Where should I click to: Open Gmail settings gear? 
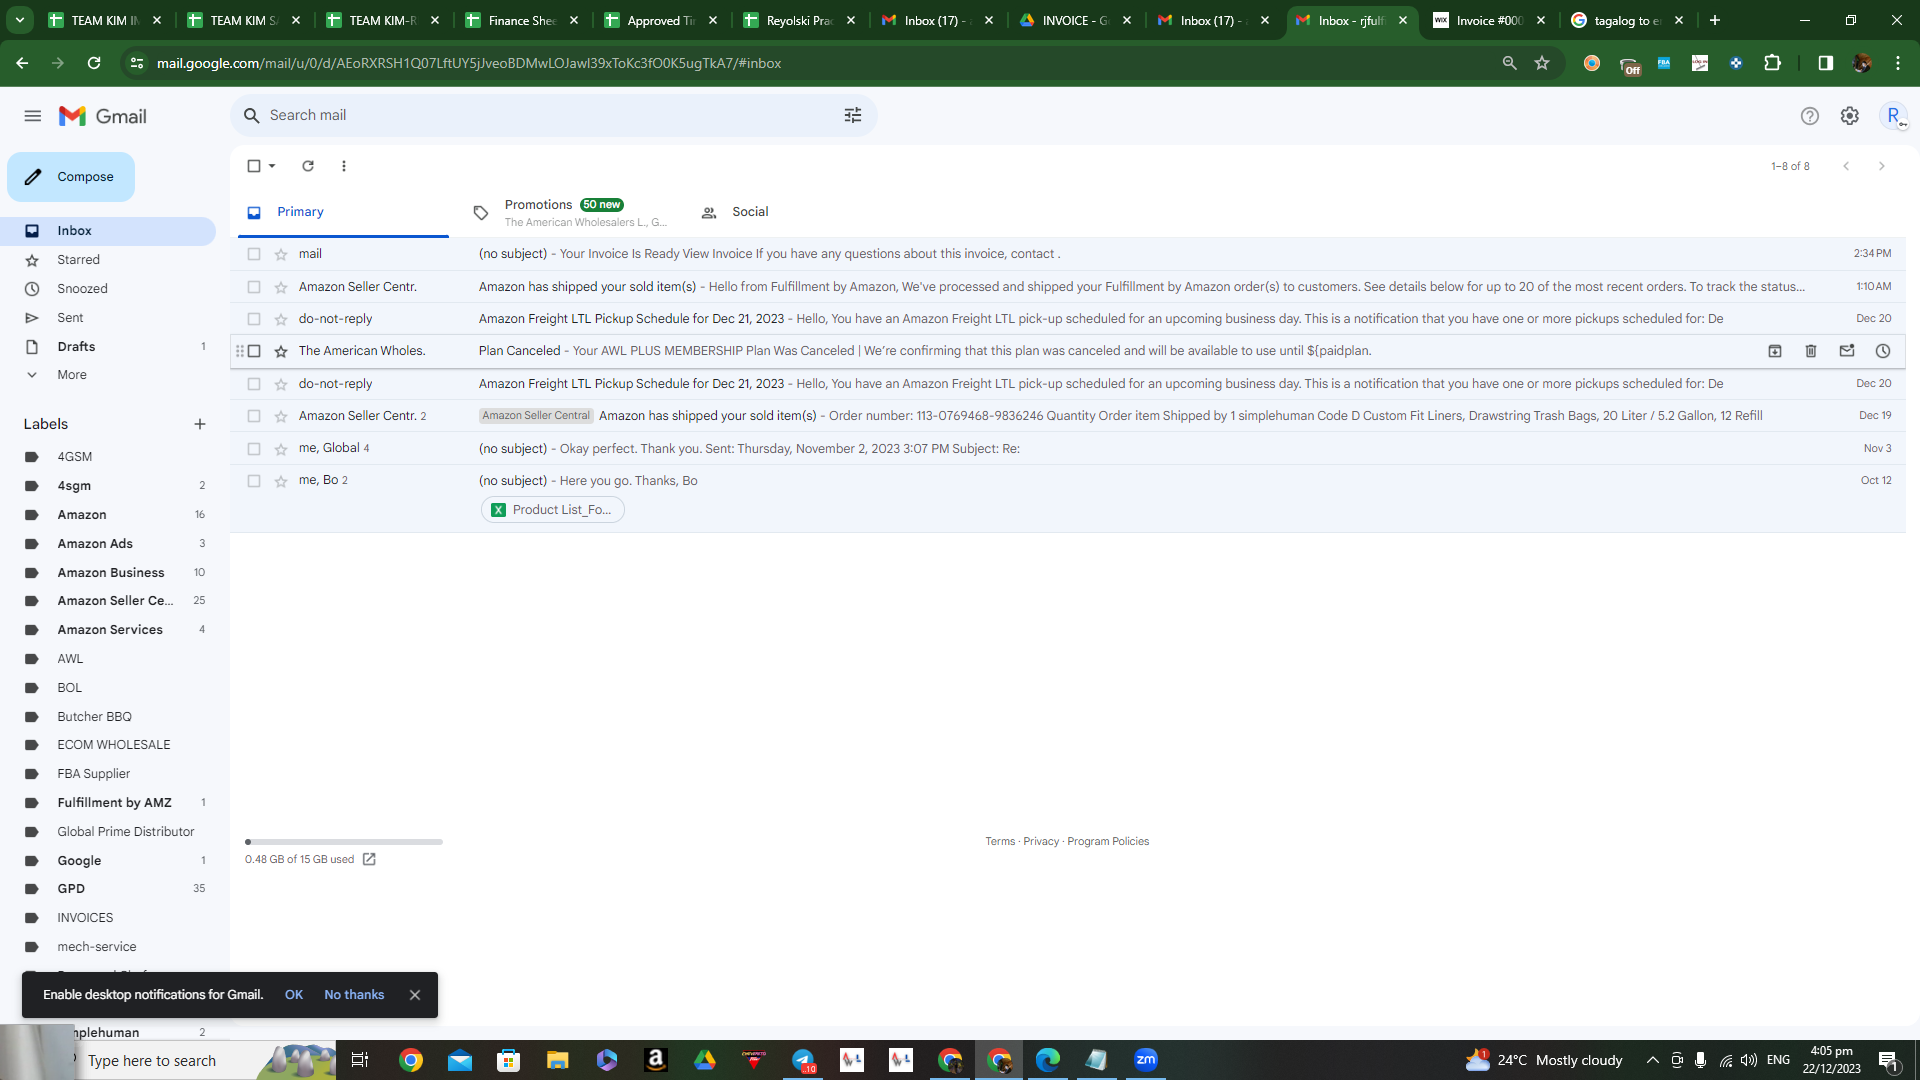(1850, 116)
